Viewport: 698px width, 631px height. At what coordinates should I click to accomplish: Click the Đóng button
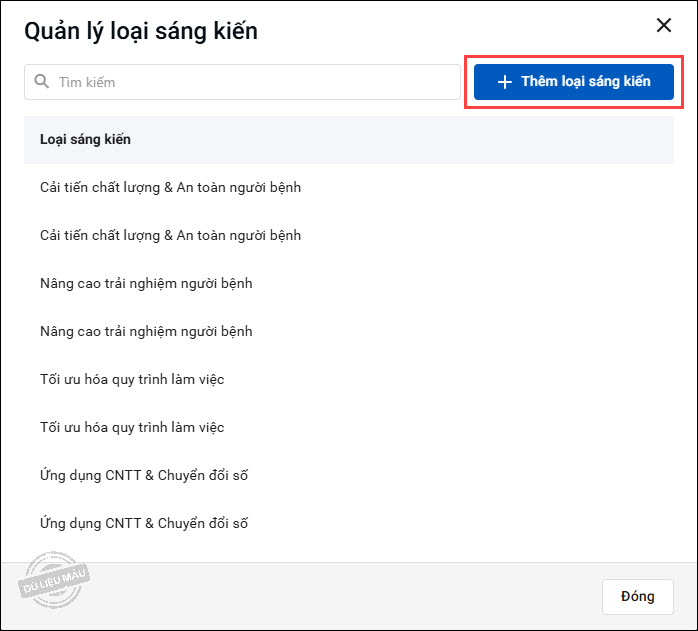click(637, 597)
